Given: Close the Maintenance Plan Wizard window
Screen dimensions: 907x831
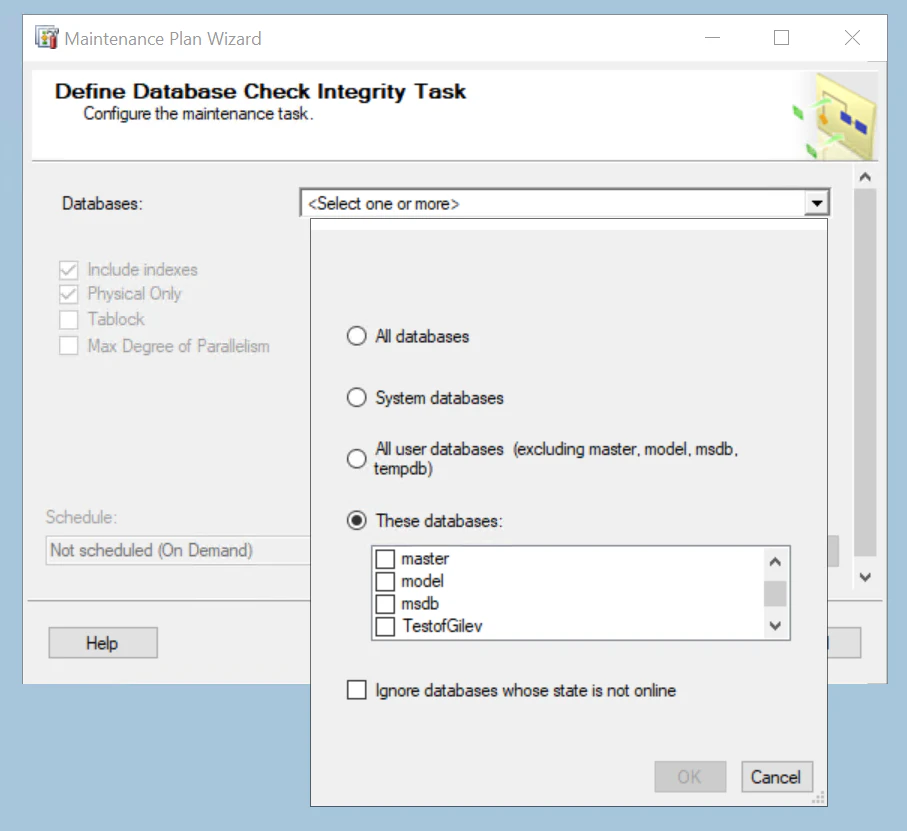Looking at the screenshot, I should [852, 38].
